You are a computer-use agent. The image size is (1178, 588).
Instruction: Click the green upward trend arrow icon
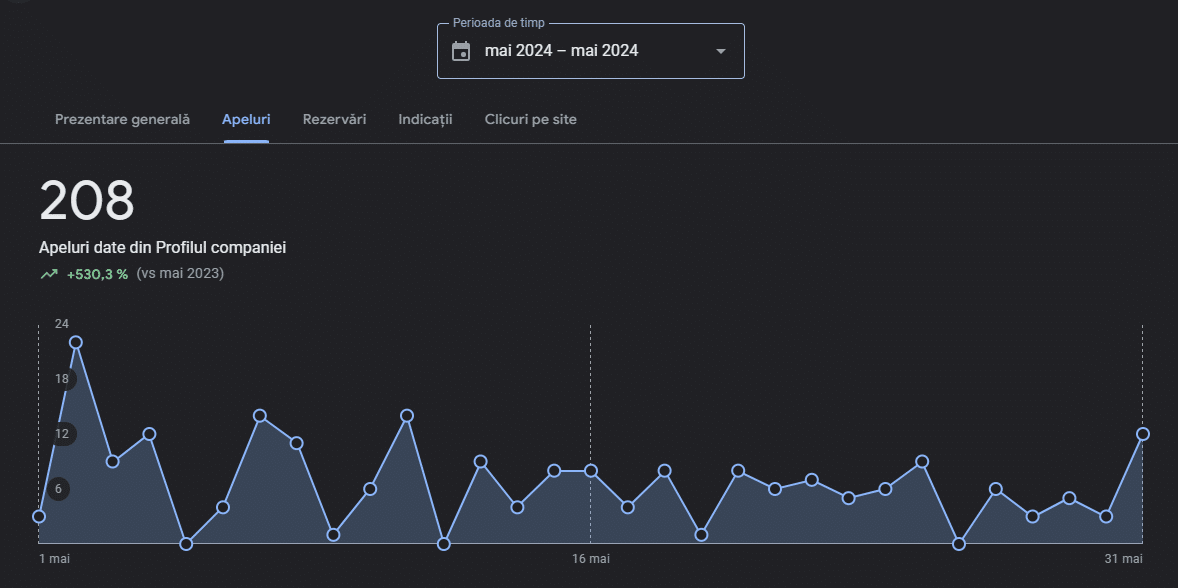point(49,274)
